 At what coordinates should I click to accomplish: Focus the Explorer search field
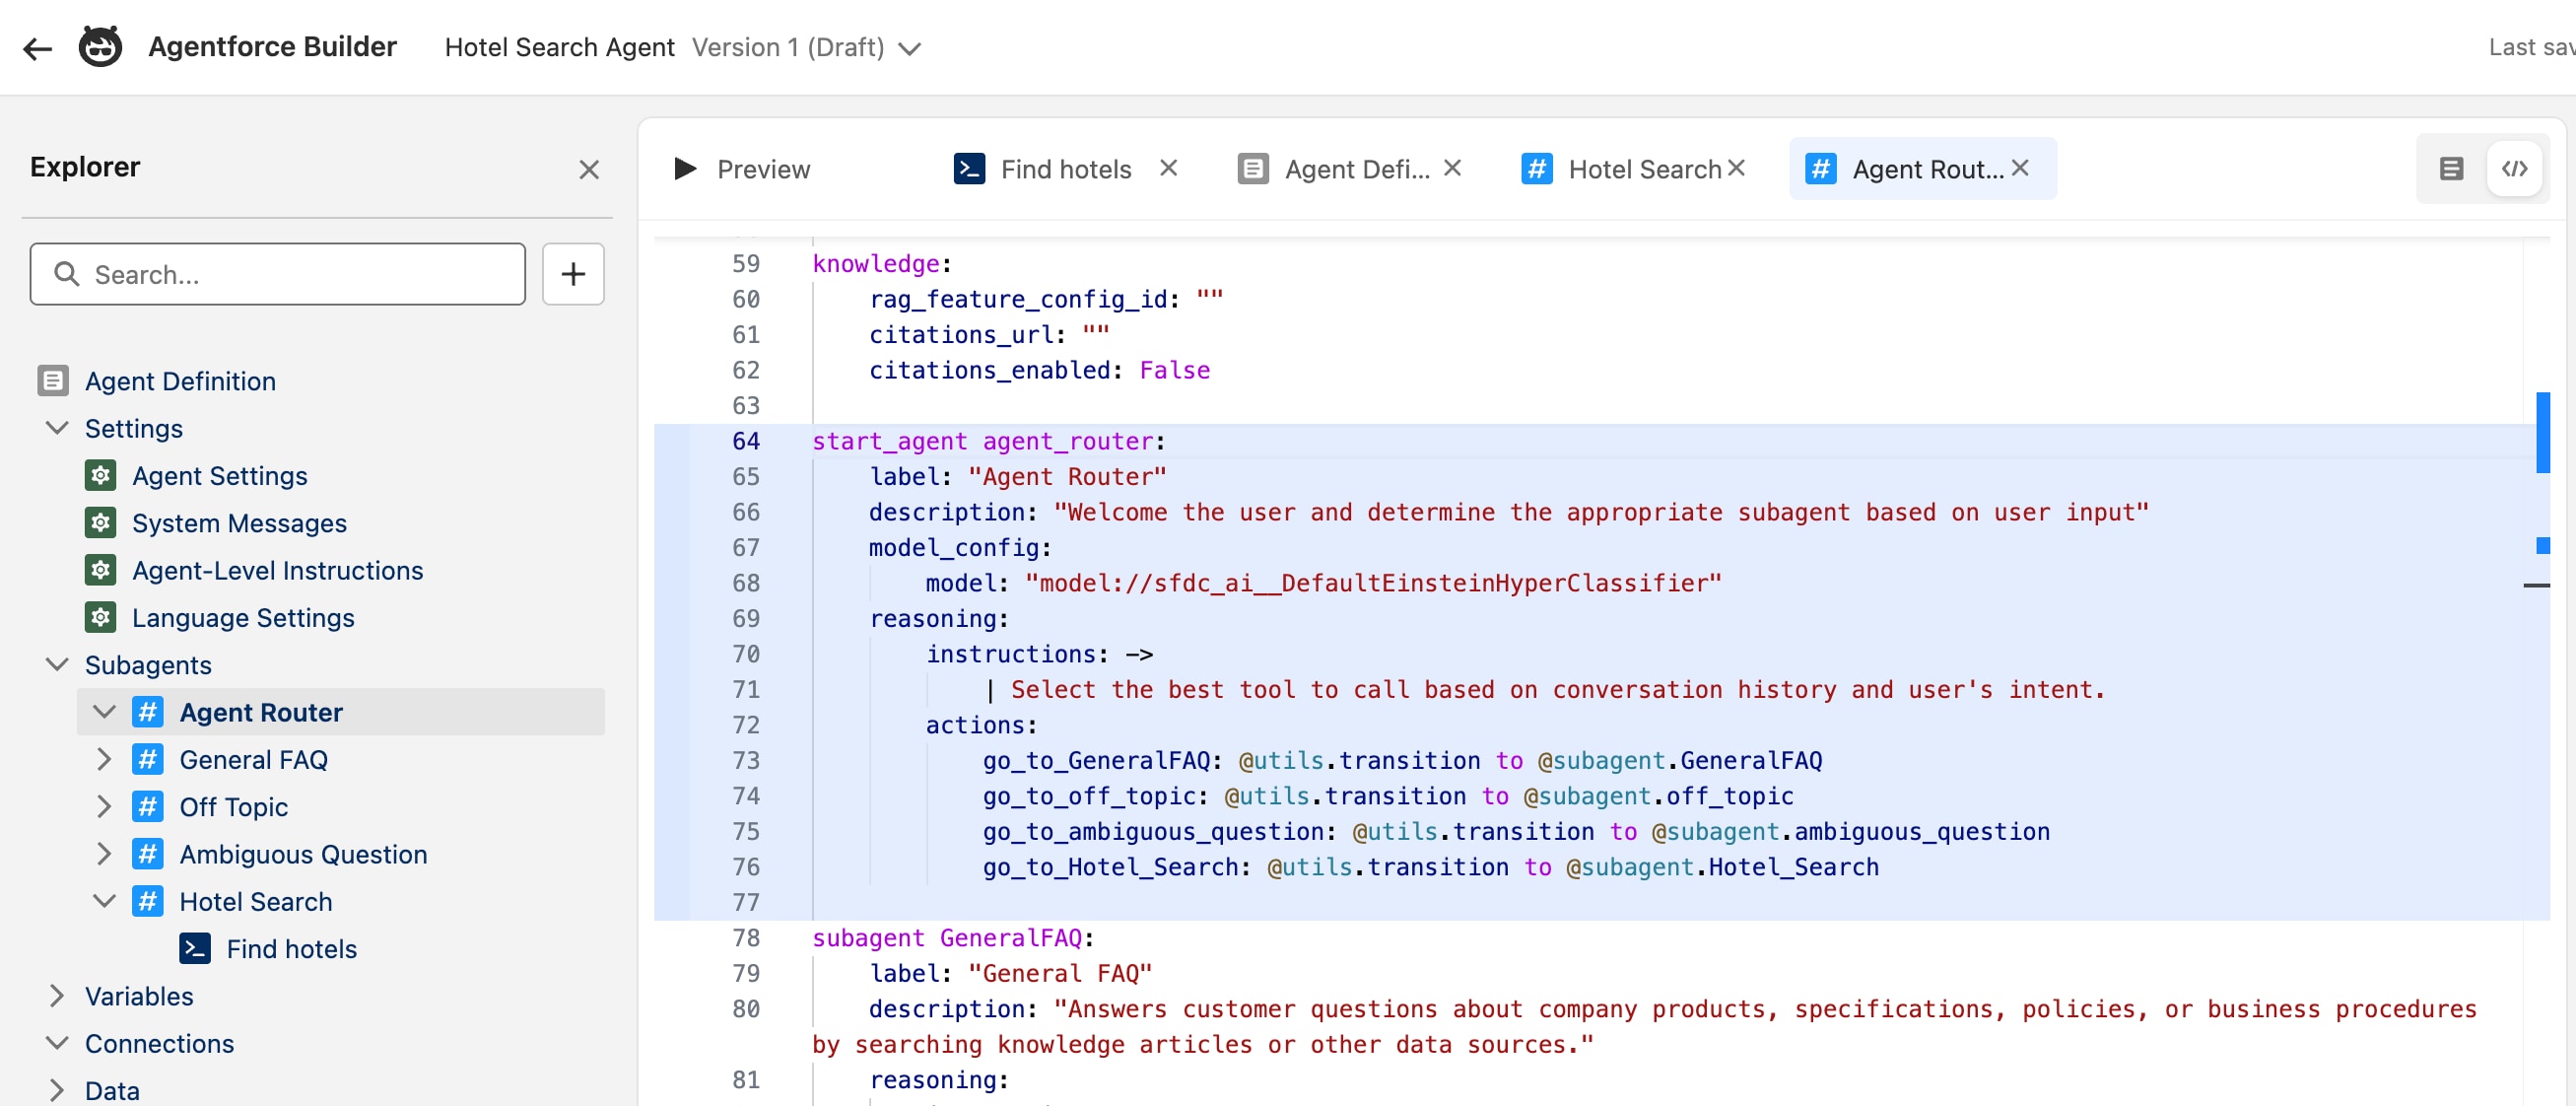tap(278, 274)
